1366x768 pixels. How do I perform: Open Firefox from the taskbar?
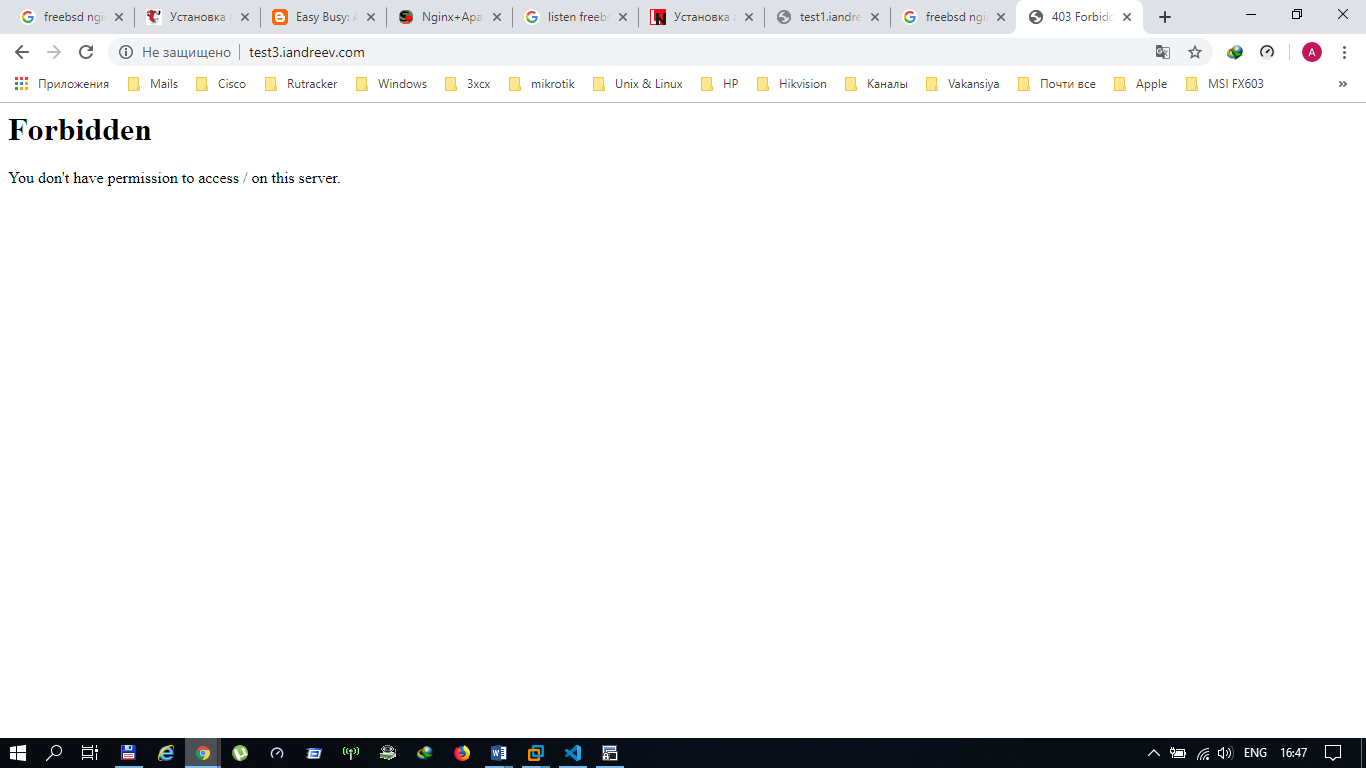461,753
